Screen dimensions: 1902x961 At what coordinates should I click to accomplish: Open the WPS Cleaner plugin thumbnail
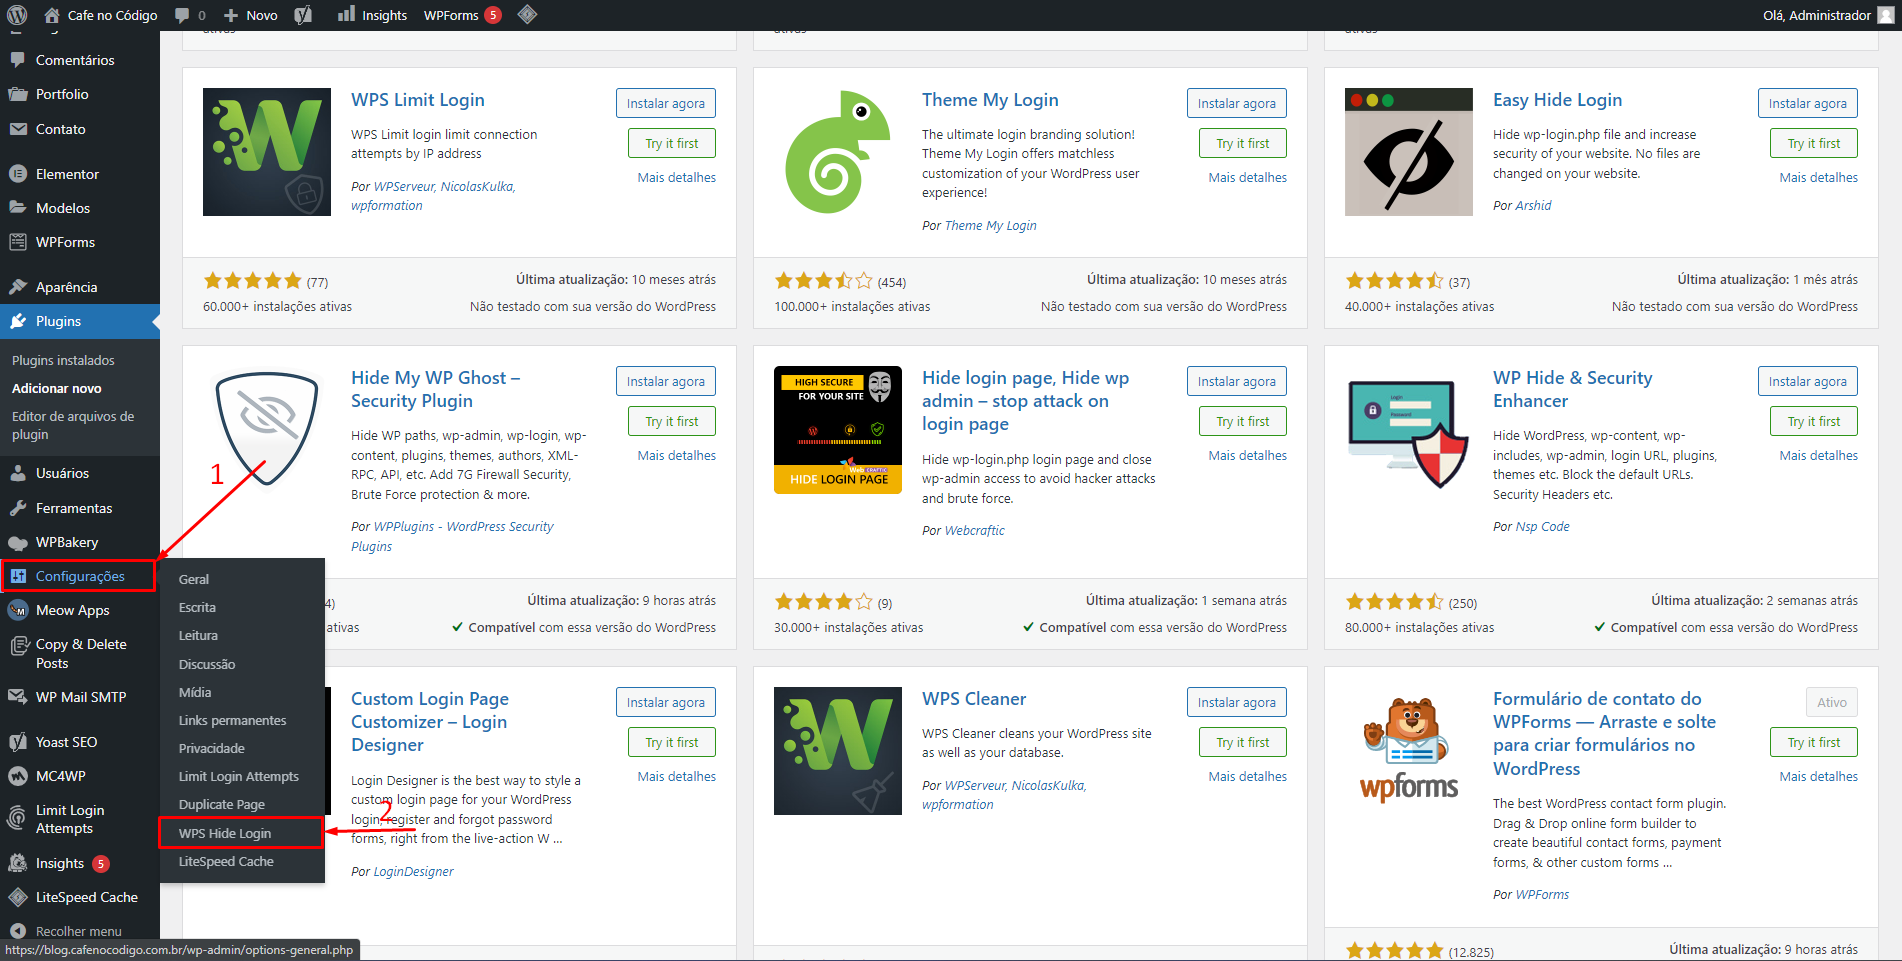tap(838, 751)
